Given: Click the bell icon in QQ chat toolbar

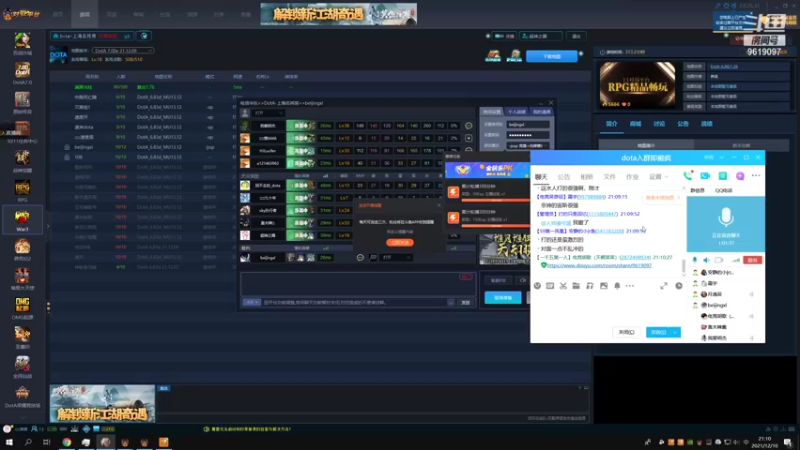Looking at the screenshot, I should pyautogui.click(x=617, y=286).
